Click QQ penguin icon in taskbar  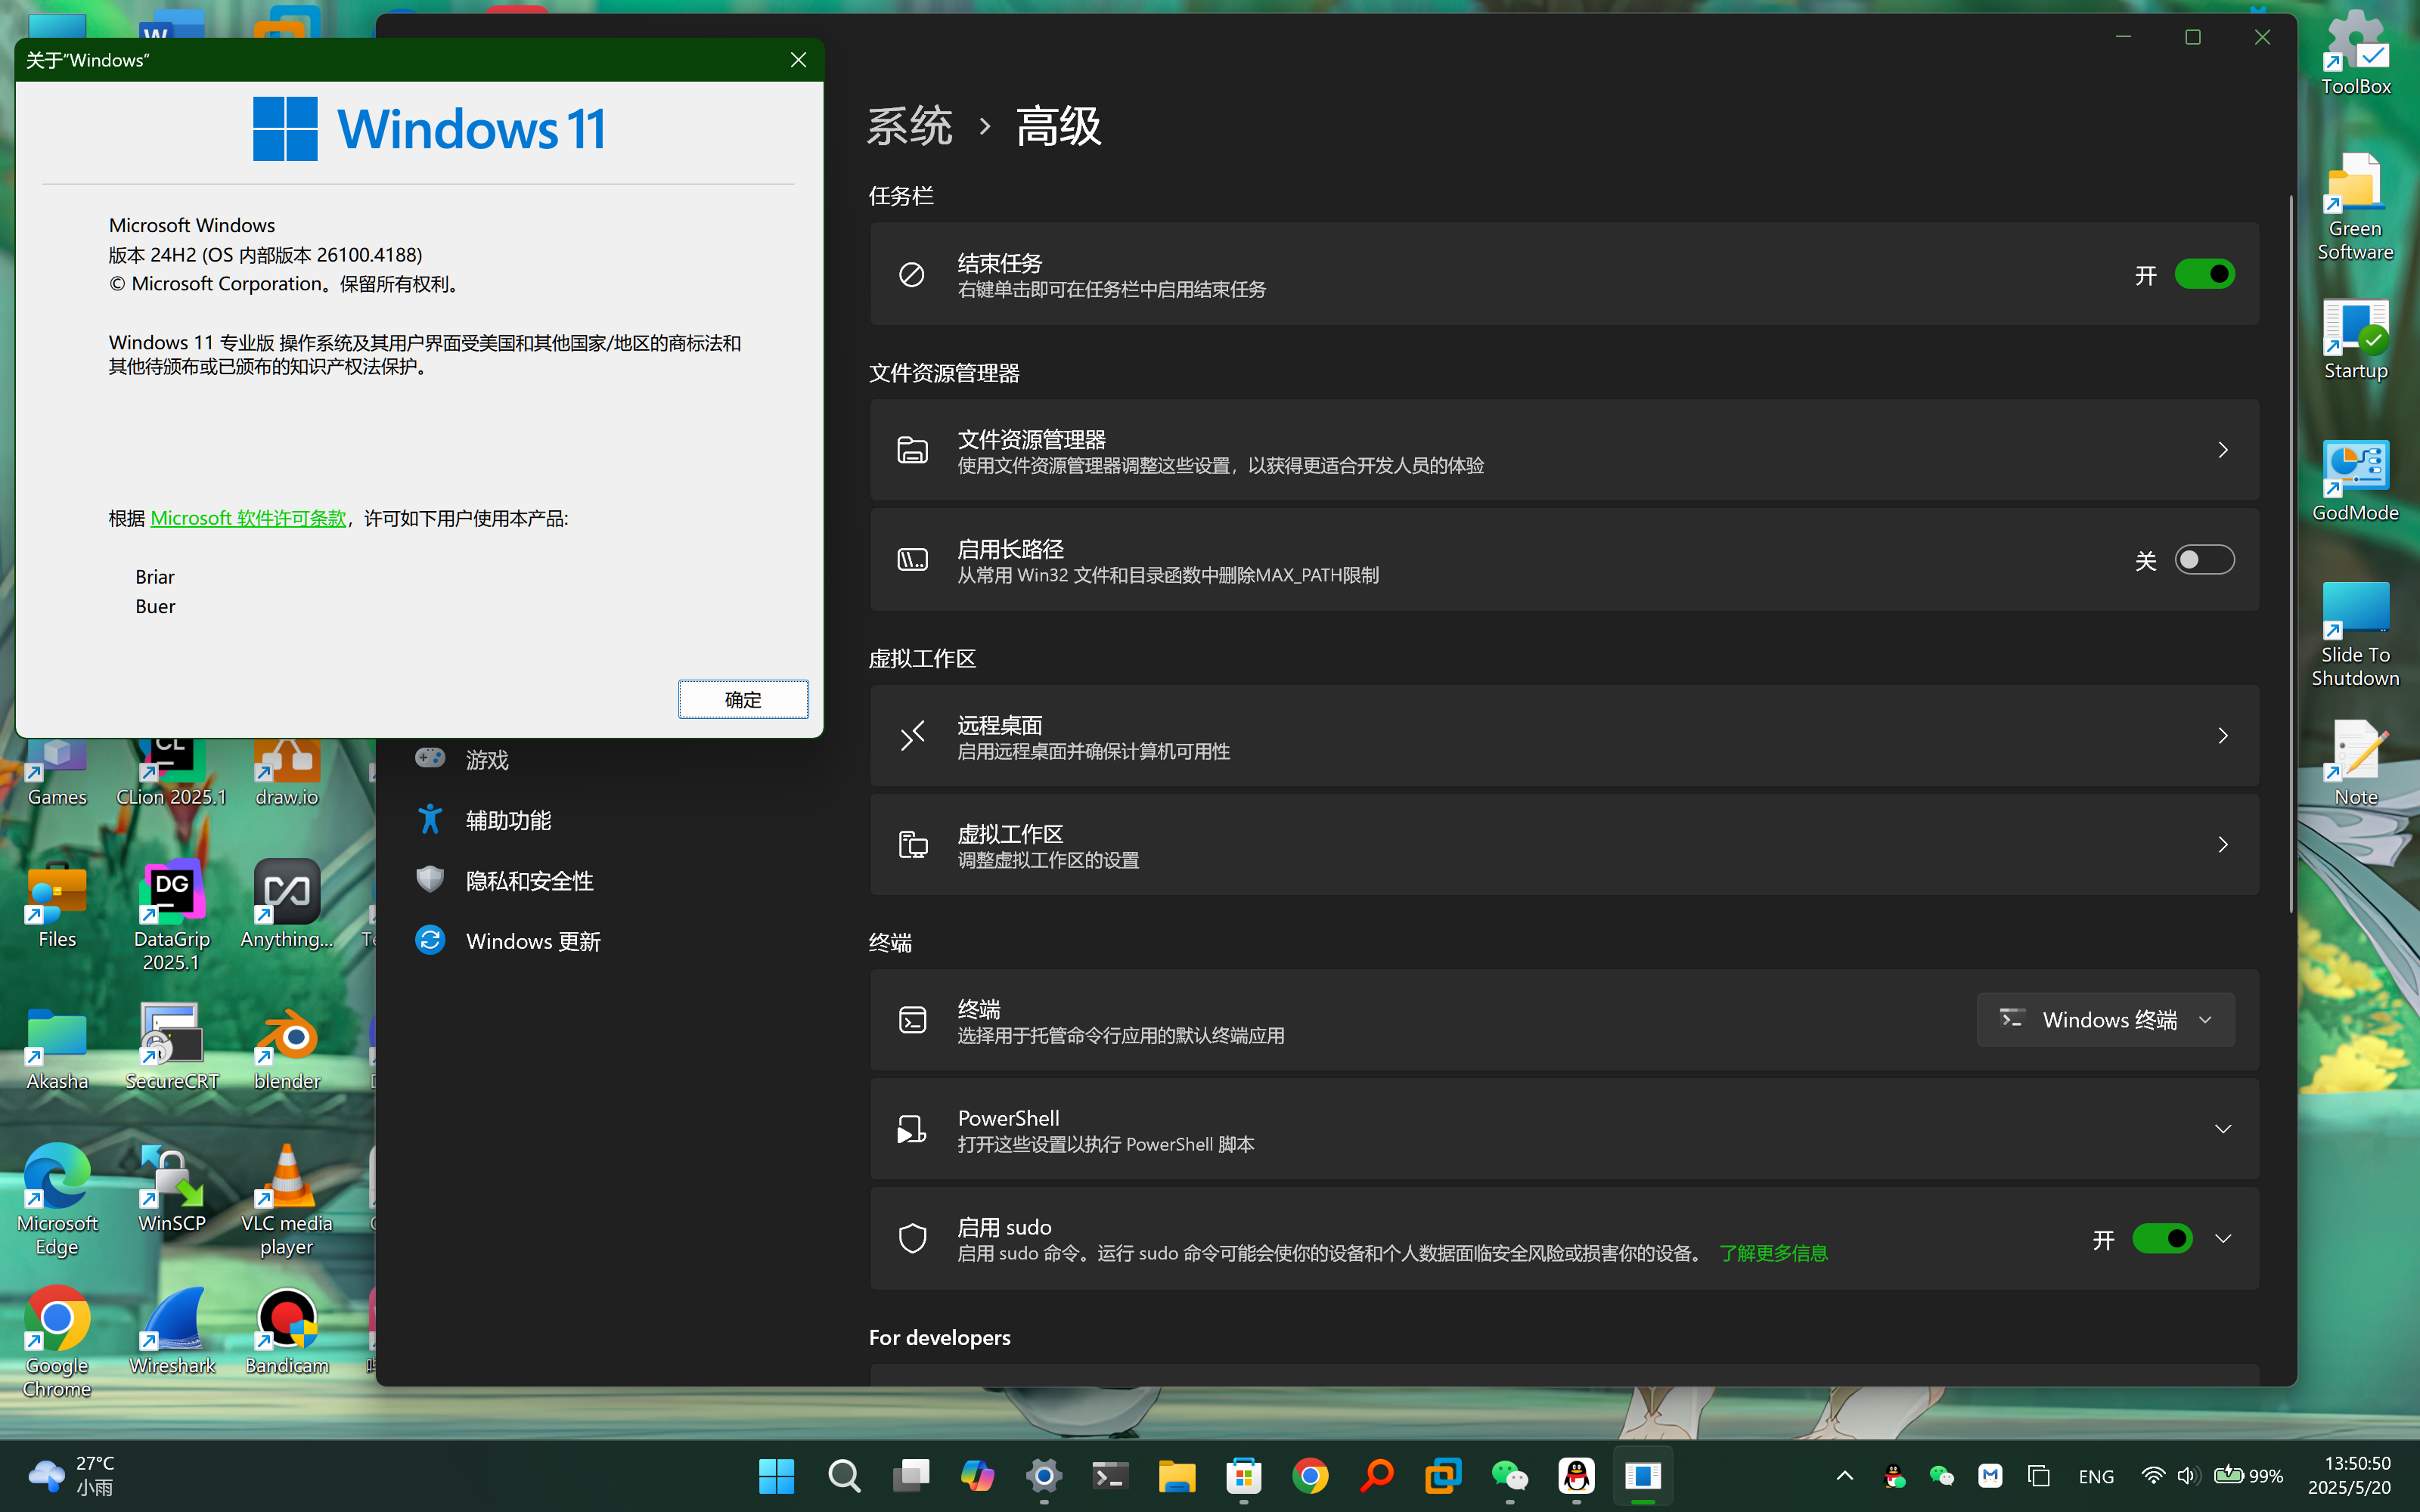(1576, 1475)
